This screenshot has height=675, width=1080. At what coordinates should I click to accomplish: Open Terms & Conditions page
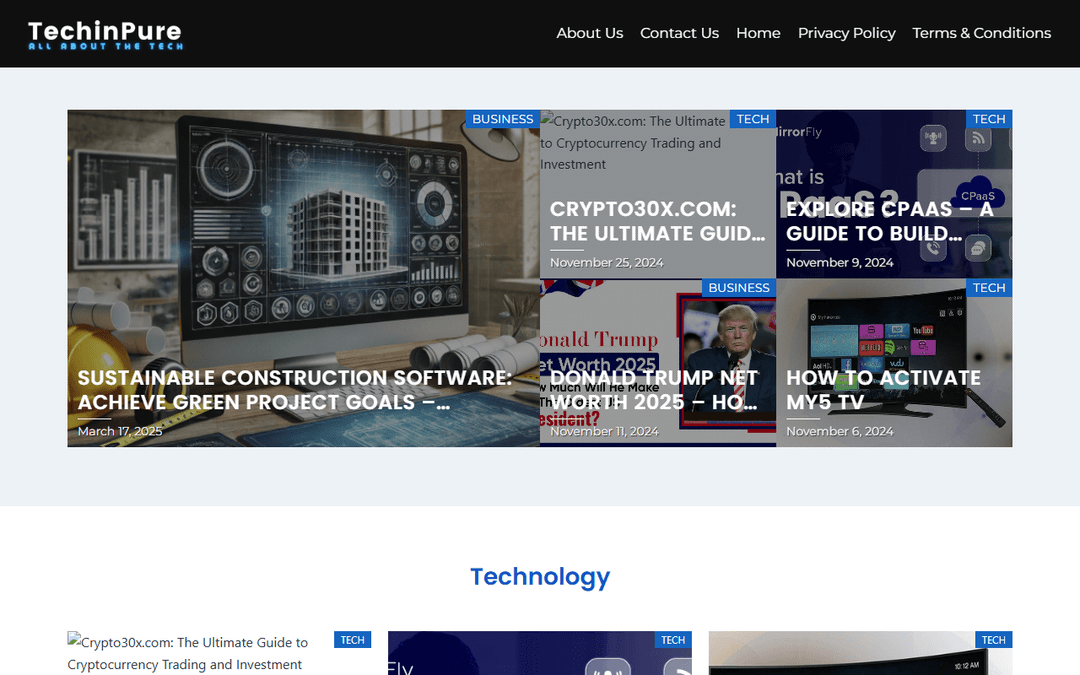(x=982, y=33)
